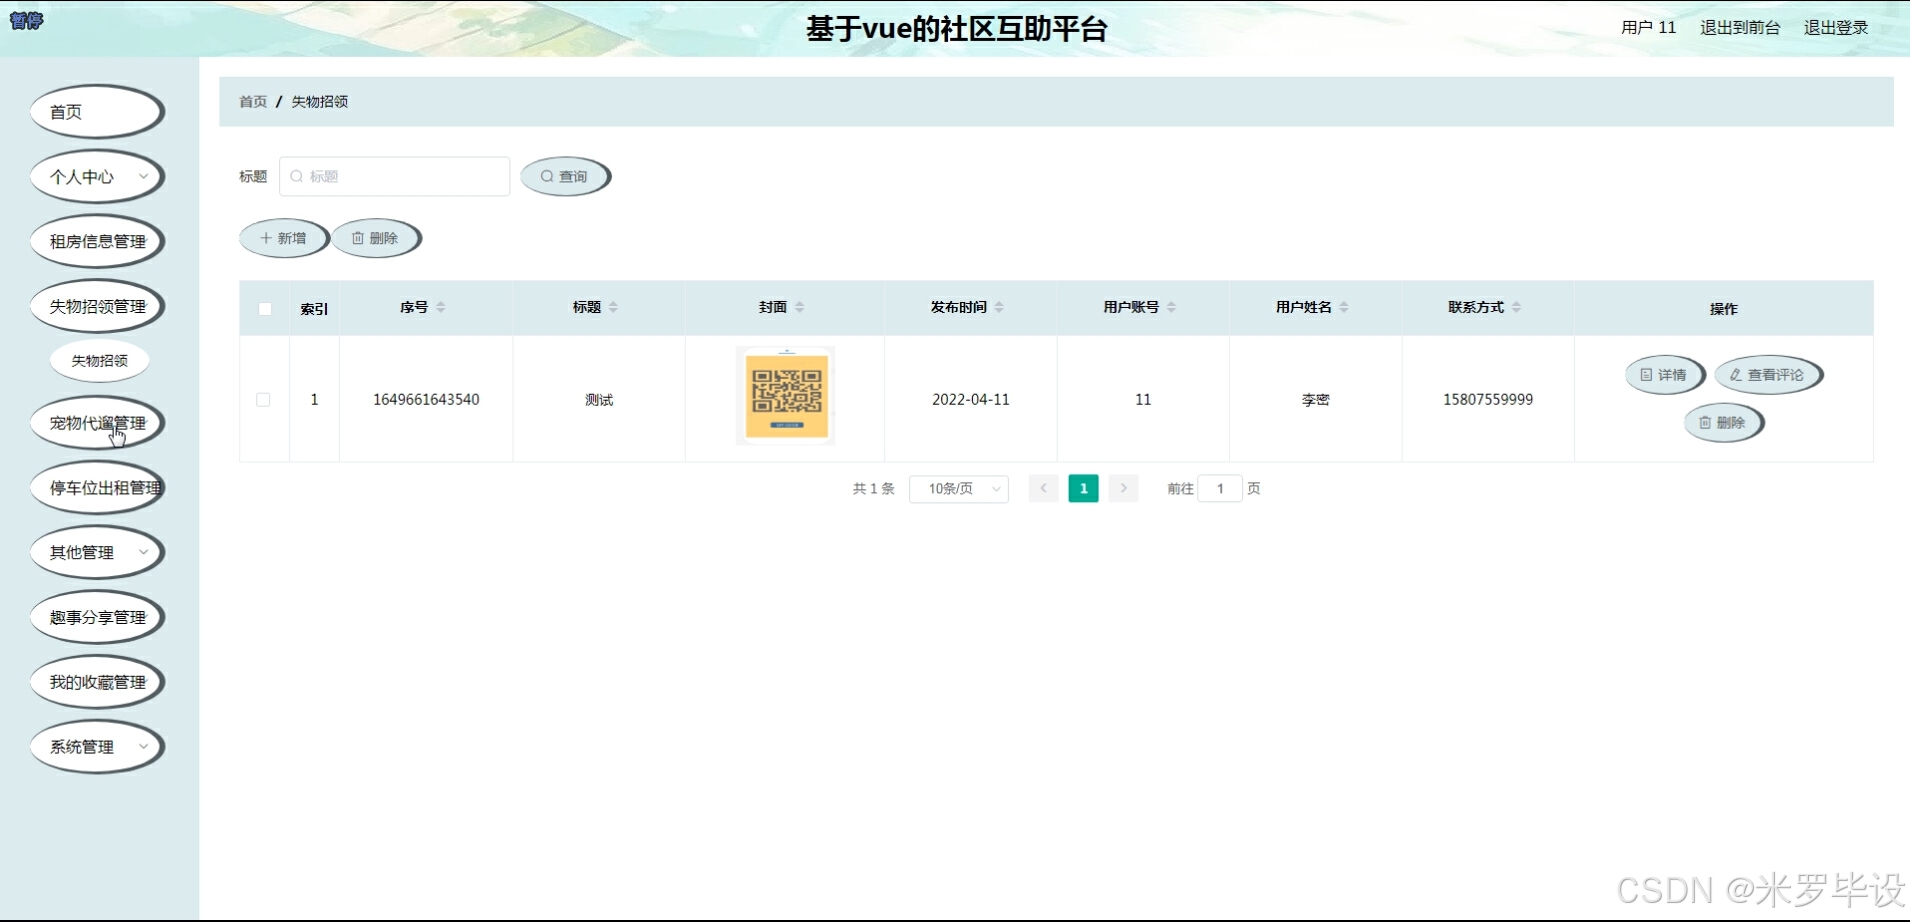1910x922 pixels.
Task: Click the 失物招领 breadcrumb text
Action: 320,102
